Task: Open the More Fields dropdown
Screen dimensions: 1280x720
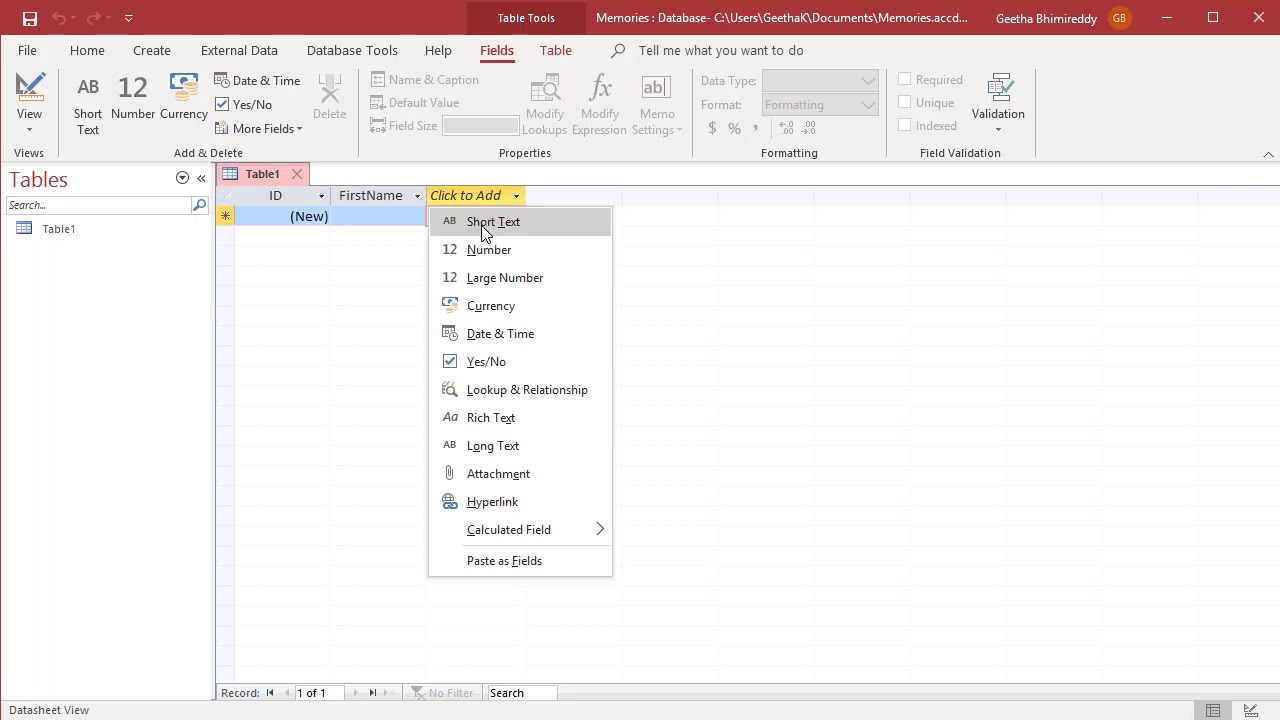Action: pyautogui.click(x=258, y=129)
